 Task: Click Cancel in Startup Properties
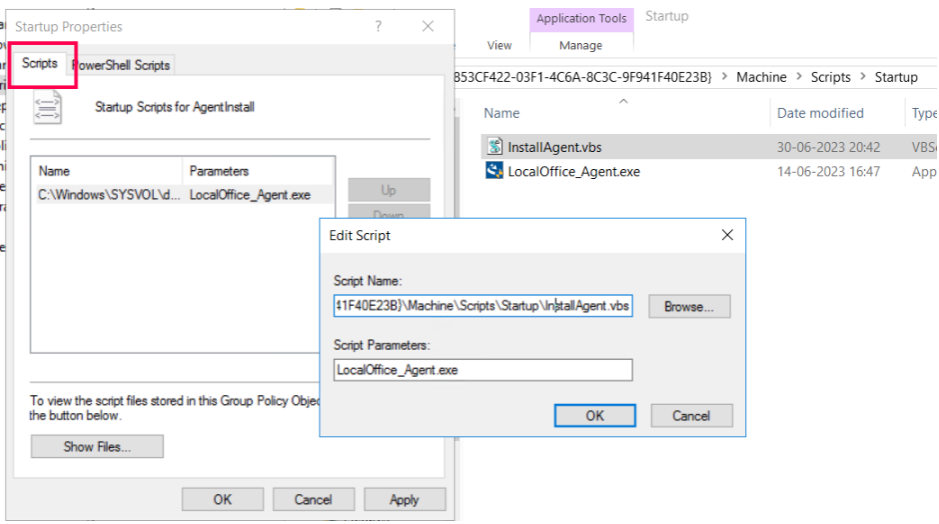tap(313, 499)
